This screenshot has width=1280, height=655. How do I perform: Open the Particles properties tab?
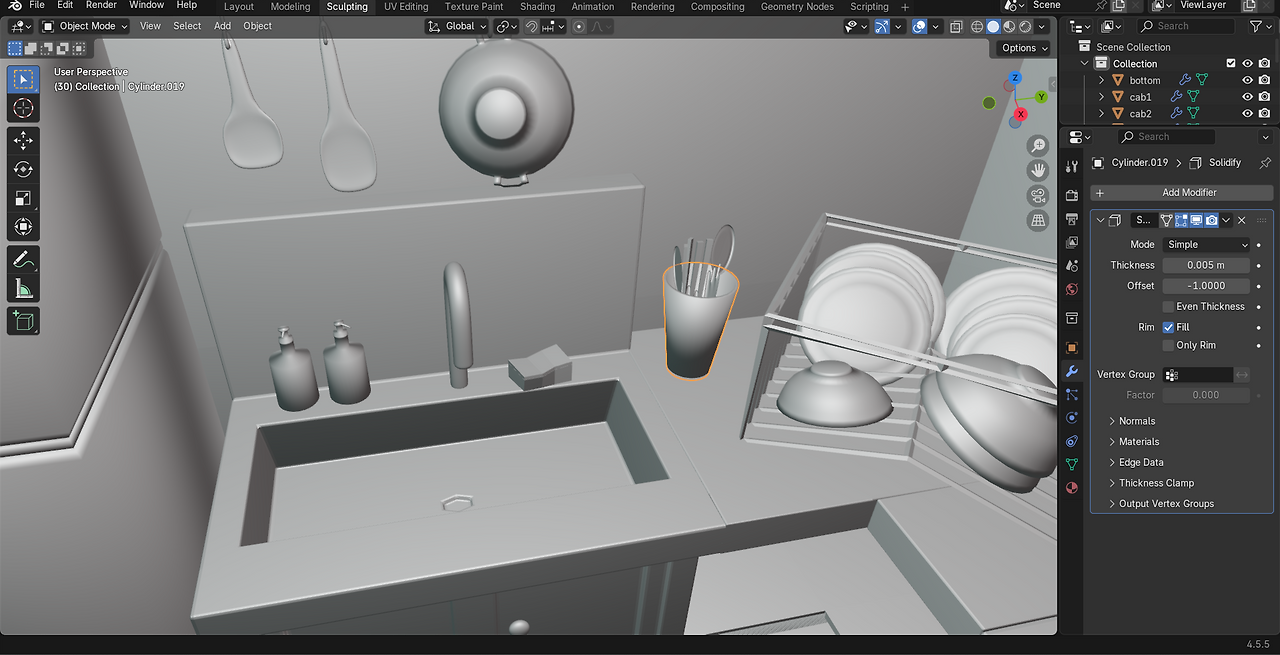click(1072, 394)
